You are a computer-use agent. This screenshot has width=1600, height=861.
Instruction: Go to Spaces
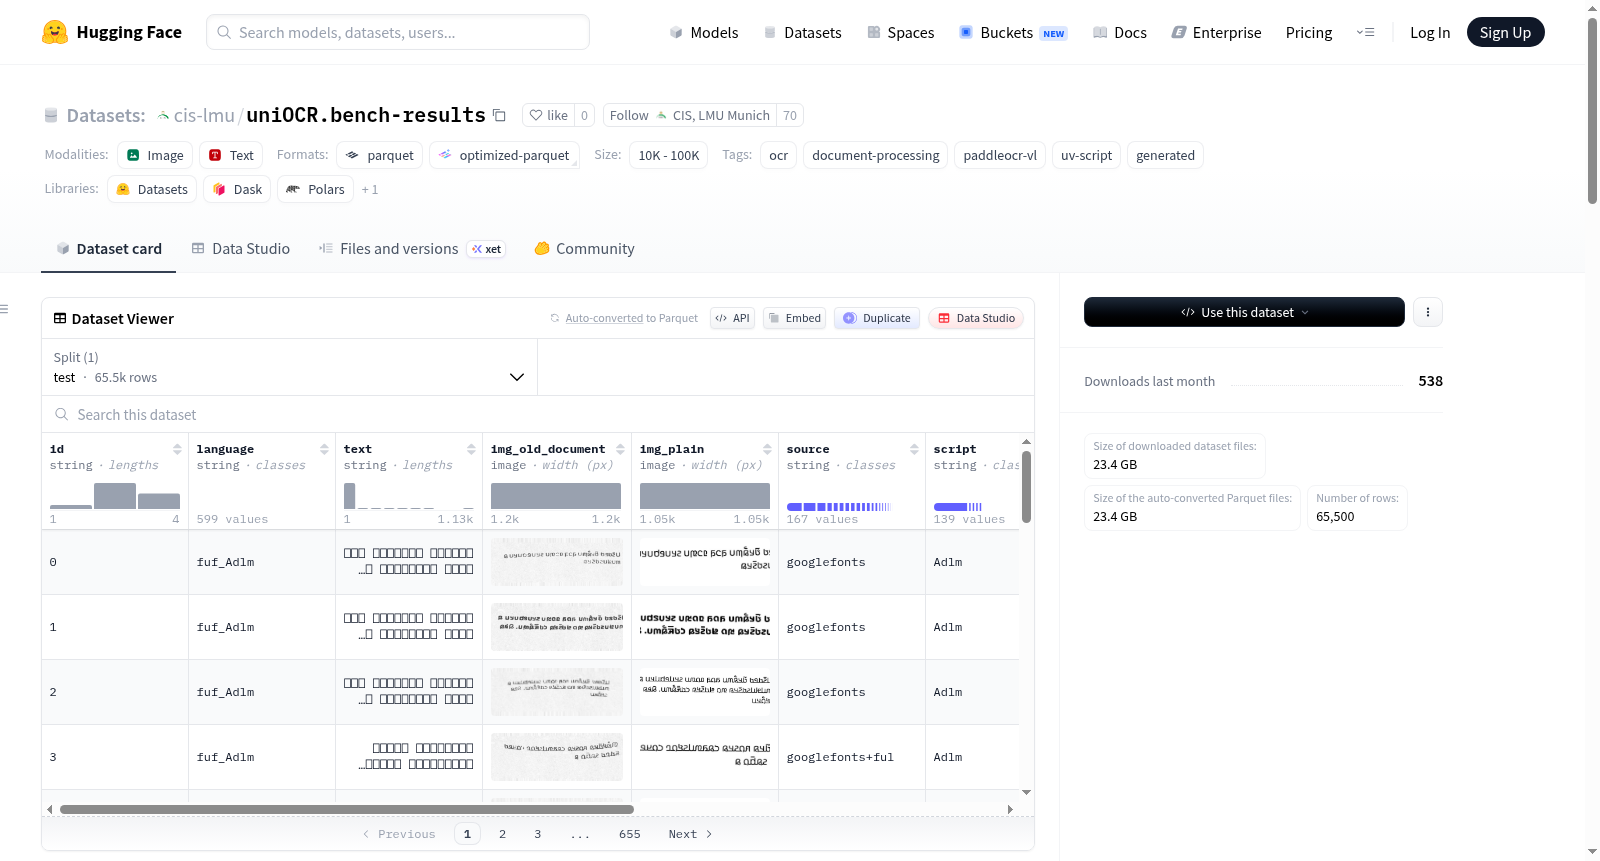click(x=900, y=32)
